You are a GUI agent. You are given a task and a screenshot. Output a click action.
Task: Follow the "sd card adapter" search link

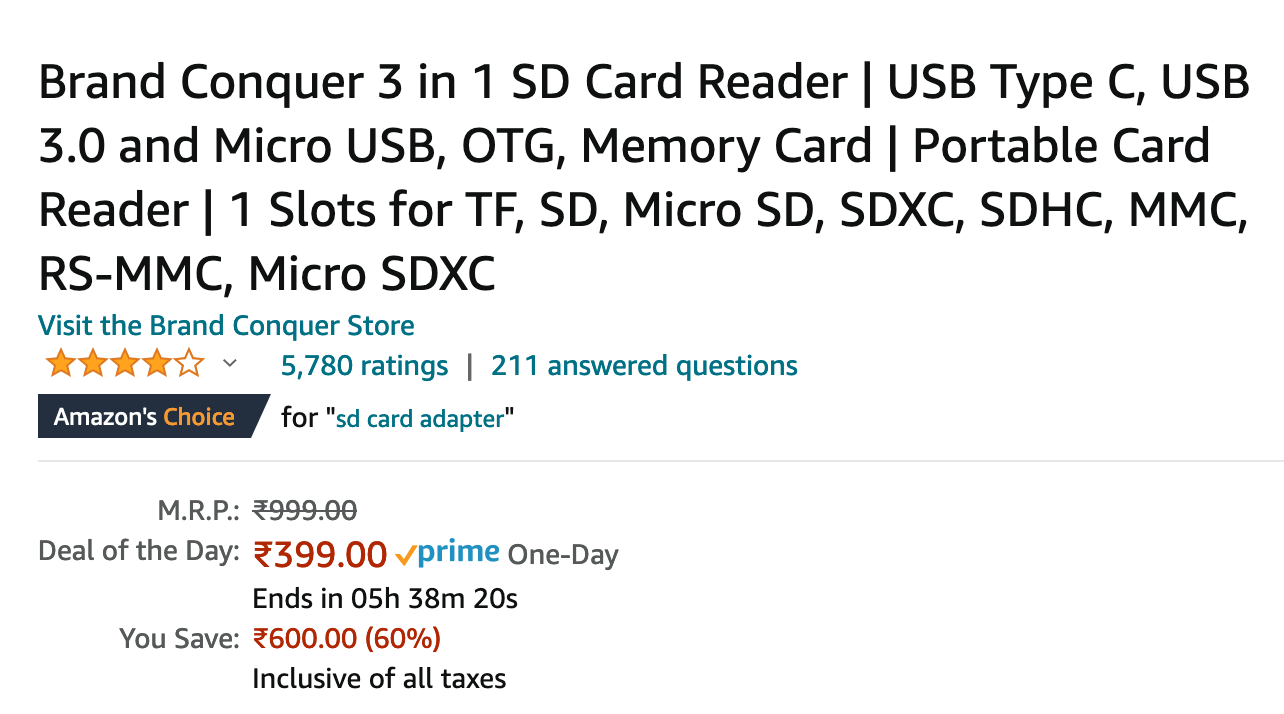pos(419,418)
